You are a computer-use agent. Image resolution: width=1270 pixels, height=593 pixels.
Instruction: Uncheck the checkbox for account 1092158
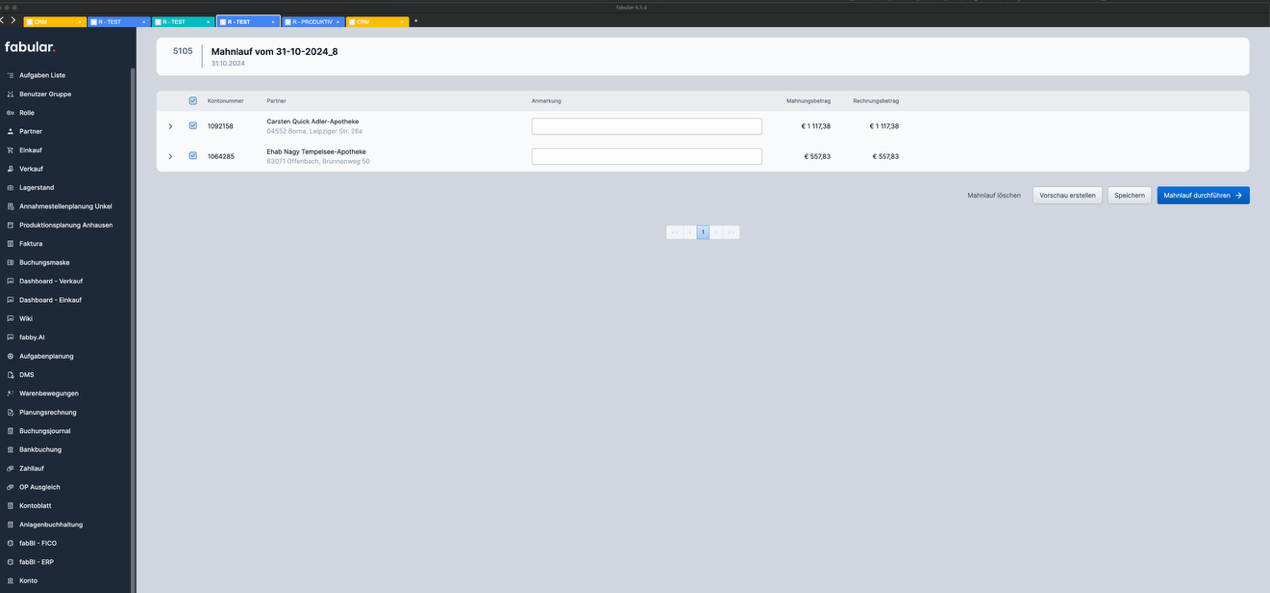coord(193,126)
